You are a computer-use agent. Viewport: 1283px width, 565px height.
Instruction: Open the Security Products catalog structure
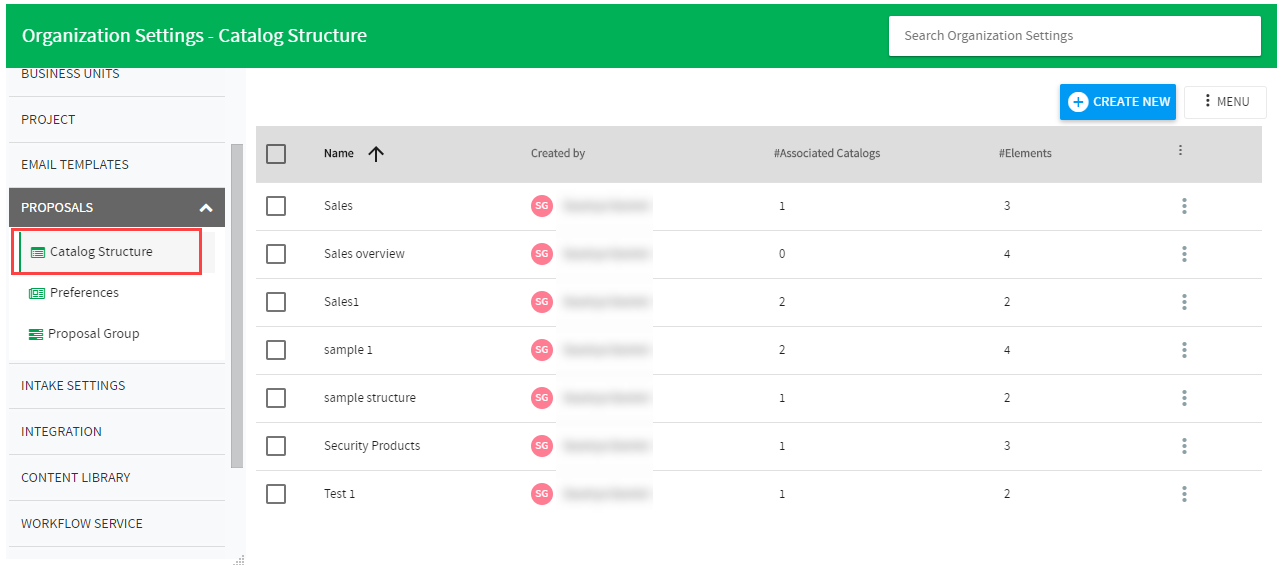coord(372,446)
